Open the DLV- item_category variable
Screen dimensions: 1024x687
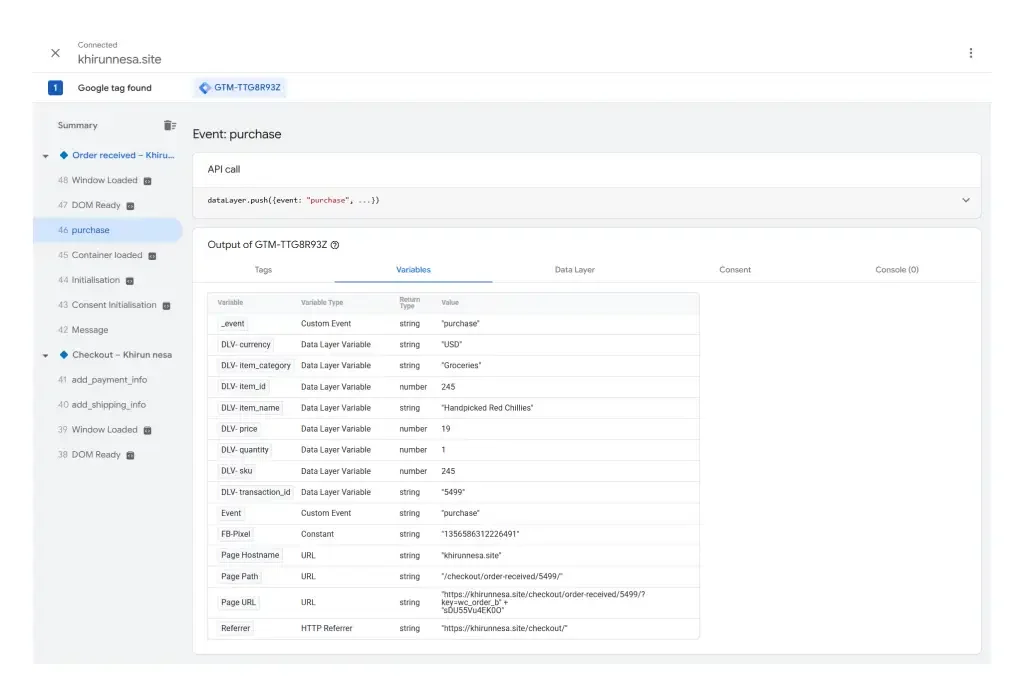255,366
